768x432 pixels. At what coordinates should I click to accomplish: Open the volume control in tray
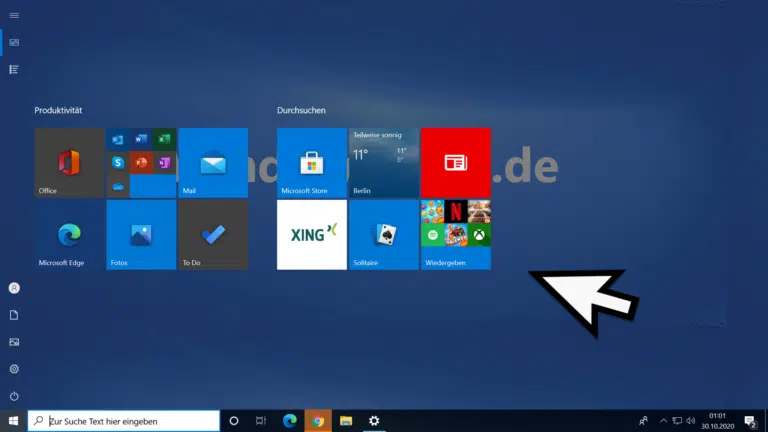pyautogui.click(x=691, y=421)
